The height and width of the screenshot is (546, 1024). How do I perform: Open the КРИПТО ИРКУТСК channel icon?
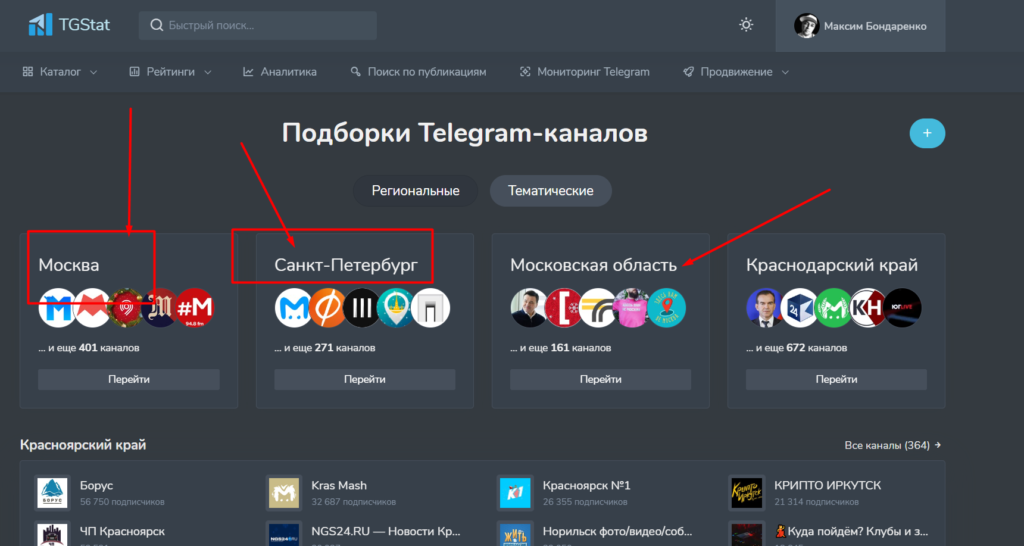tap(747, 492)
